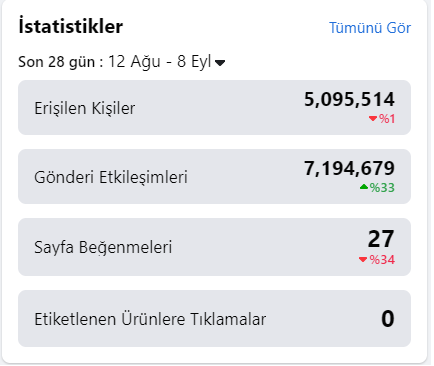Open Etiketlenen Ürünlere Tıklamalar card

tap(214, 318)
